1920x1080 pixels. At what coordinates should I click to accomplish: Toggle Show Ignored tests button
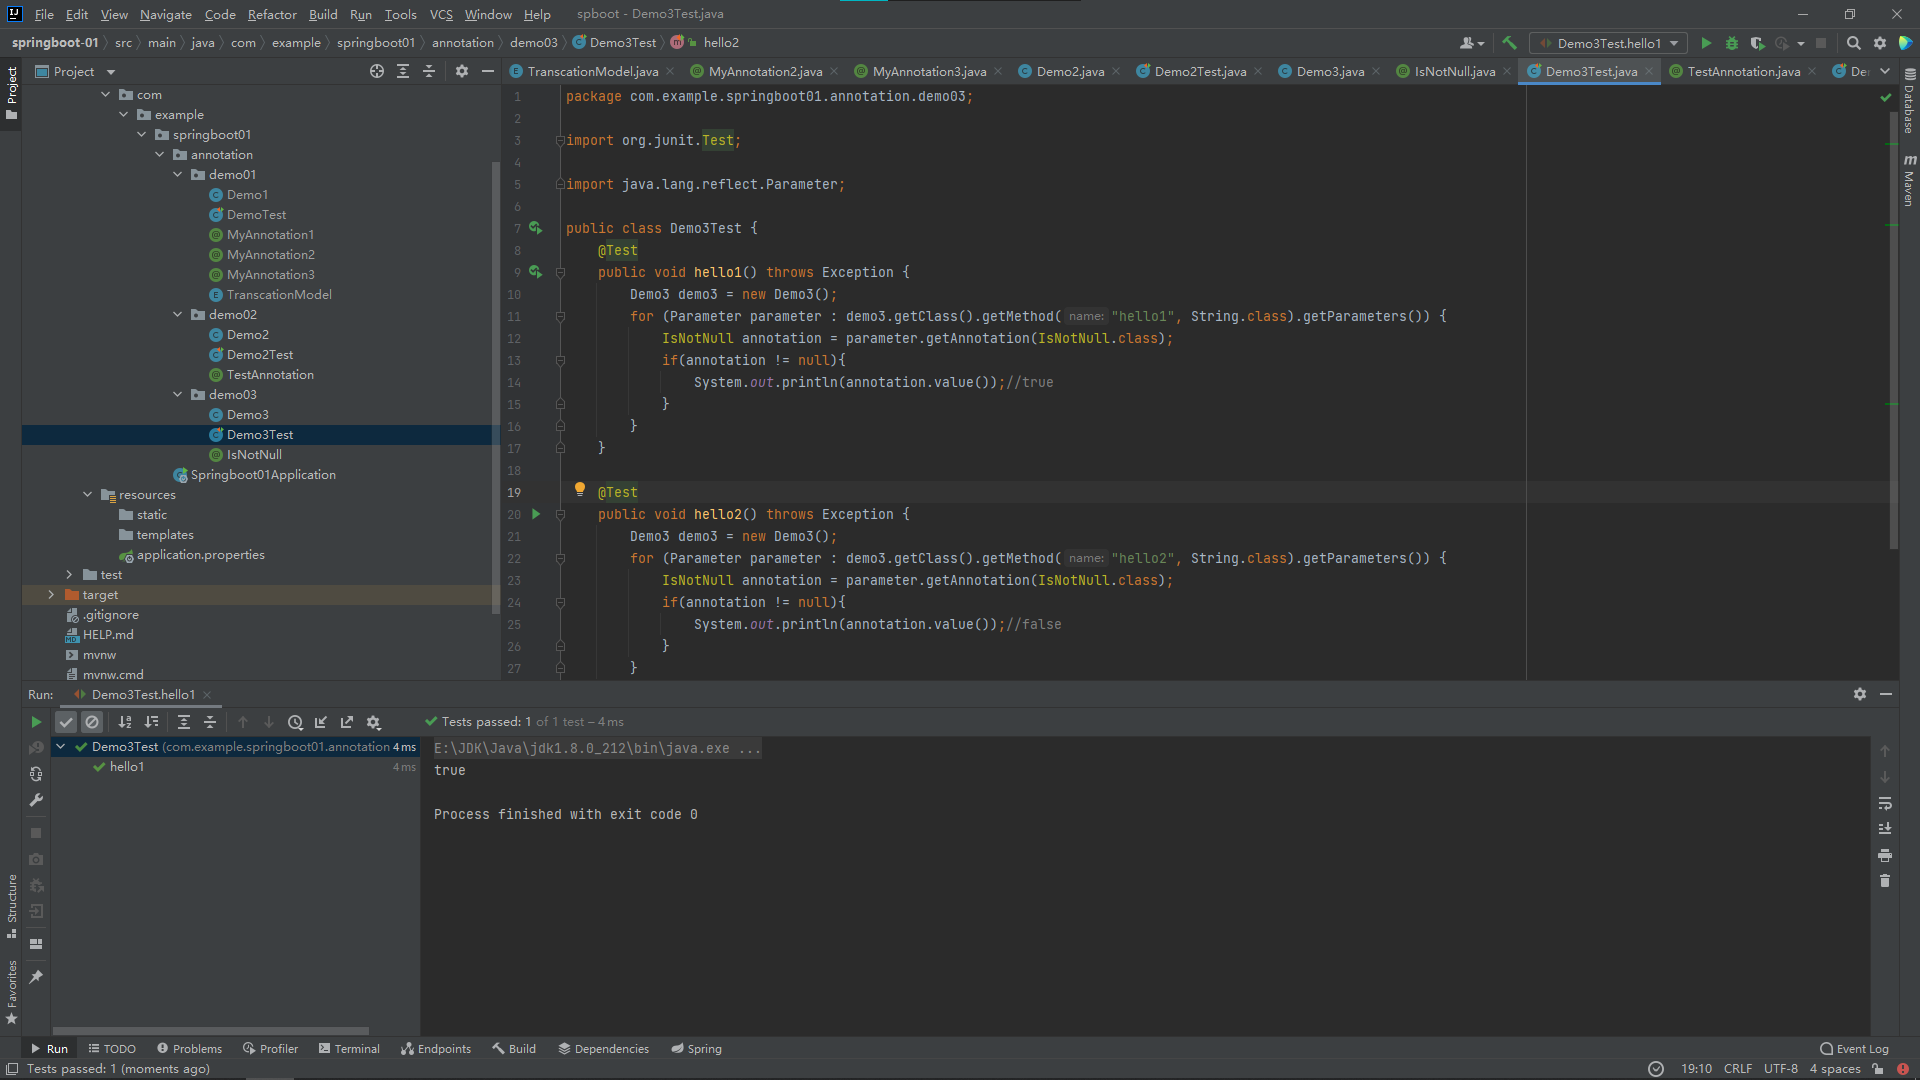click(x=92, y=722)
